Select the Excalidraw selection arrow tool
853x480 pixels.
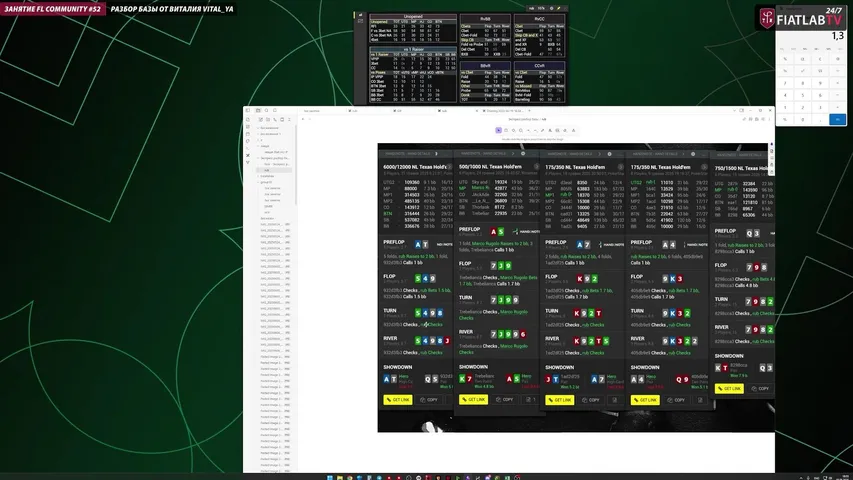[x=498, y=130]
